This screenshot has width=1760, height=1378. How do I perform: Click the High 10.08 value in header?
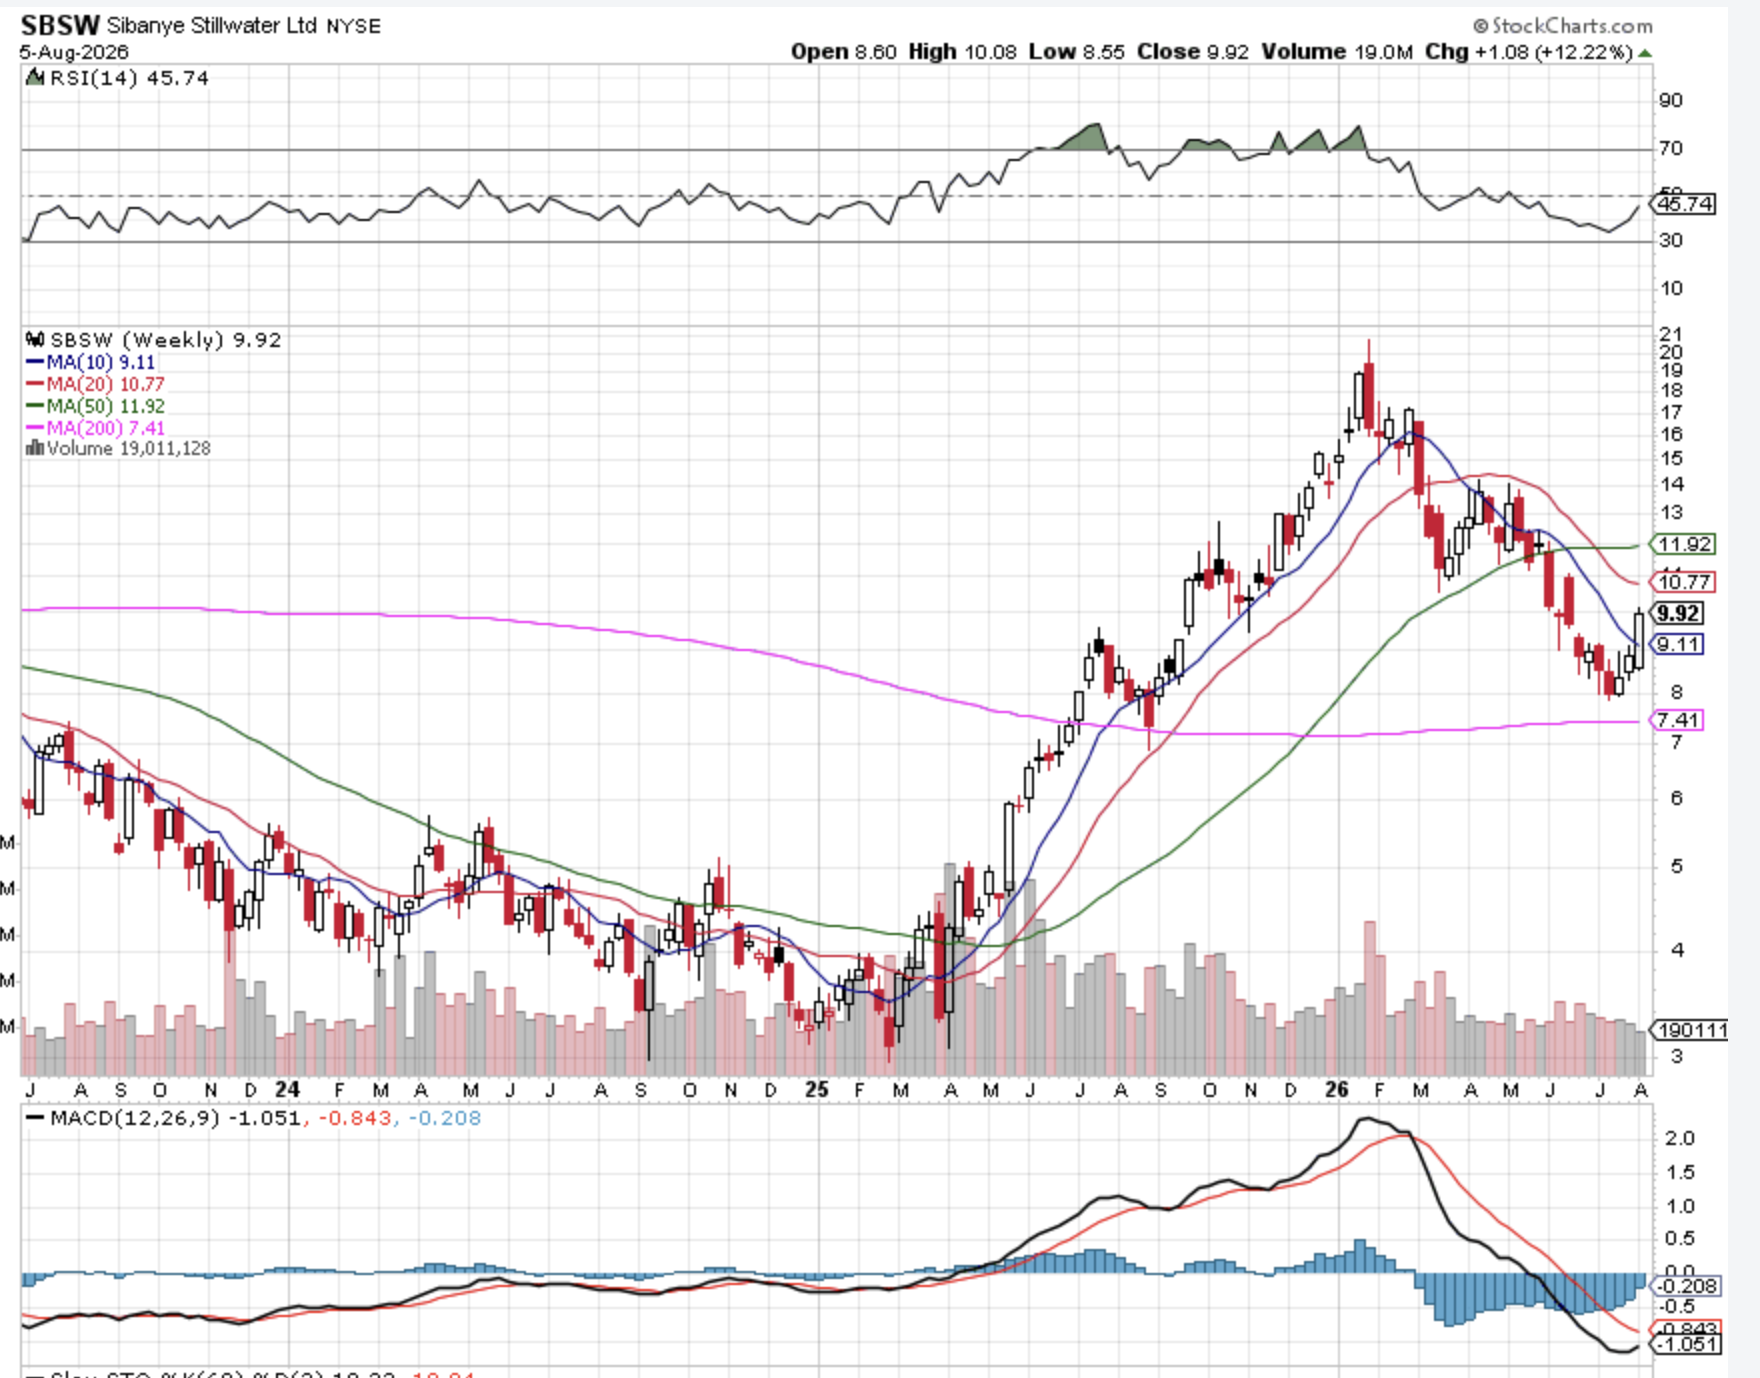pyautogui.click(x=962, y=52)
